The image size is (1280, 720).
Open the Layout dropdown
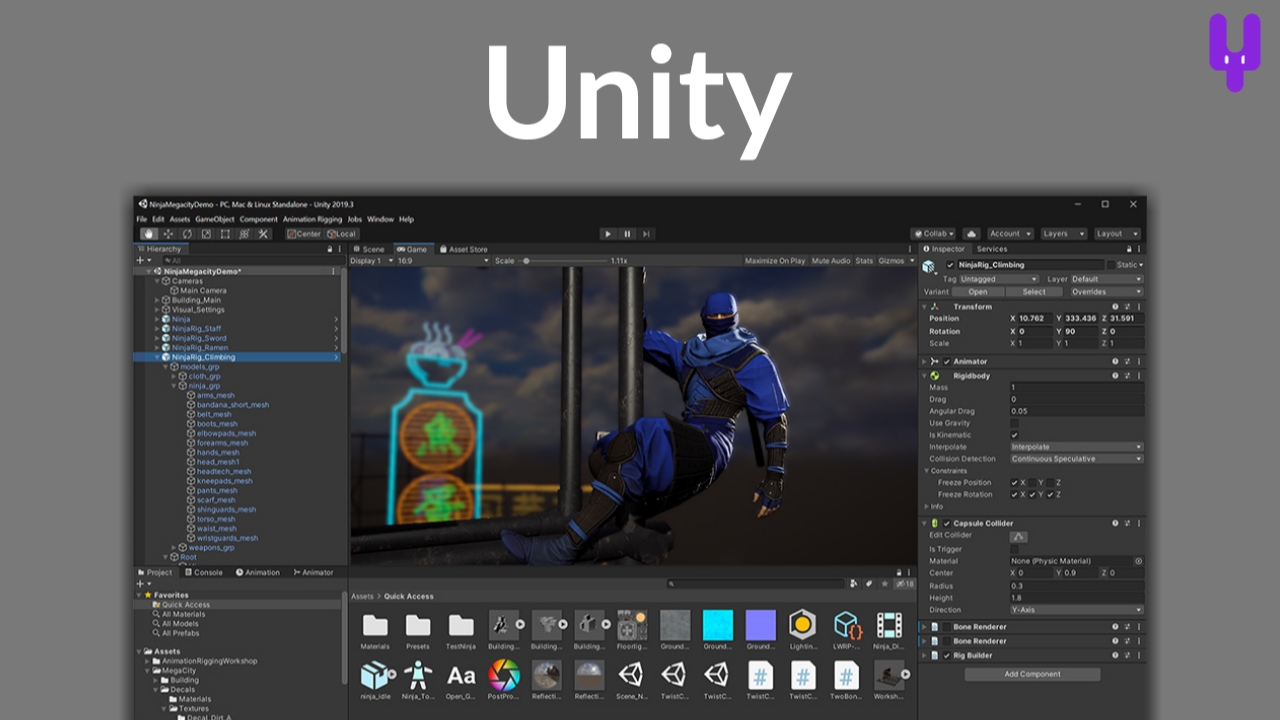click(1116, 234)
